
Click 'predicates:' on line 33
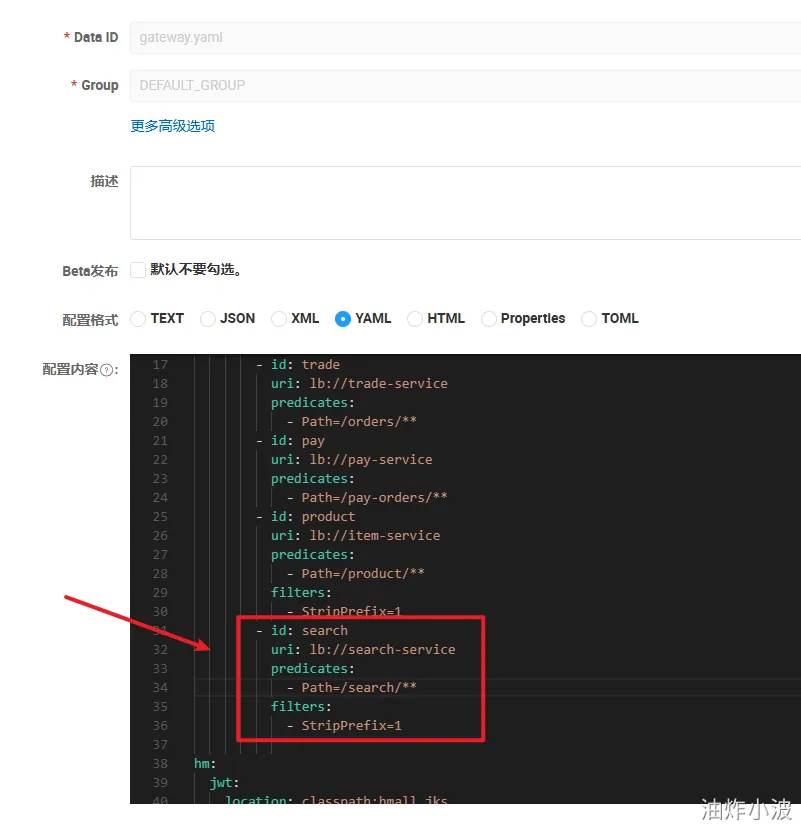tap(313, 669)
